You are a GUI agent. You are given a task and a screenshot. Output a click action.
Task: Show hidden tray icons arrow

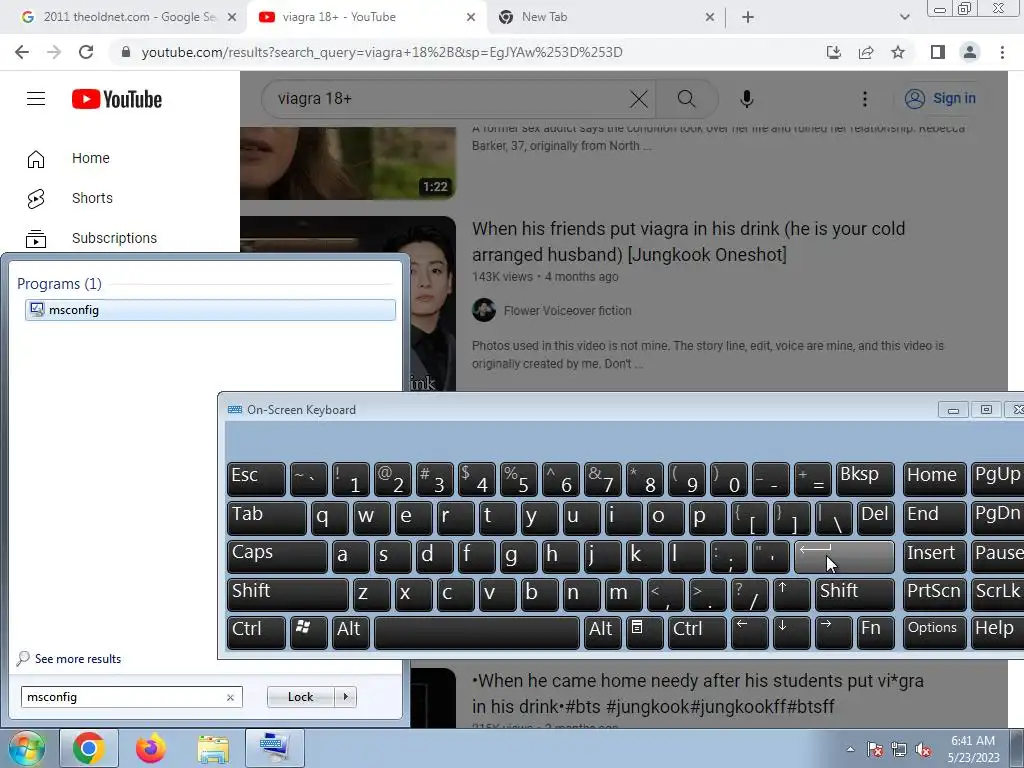point(850,750)
